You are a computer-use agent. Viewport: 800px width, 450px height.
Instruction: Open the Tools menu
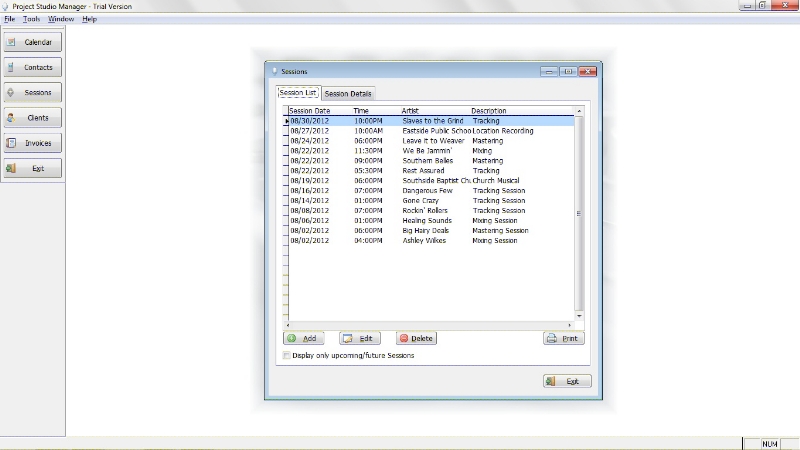tap(32, 19)
